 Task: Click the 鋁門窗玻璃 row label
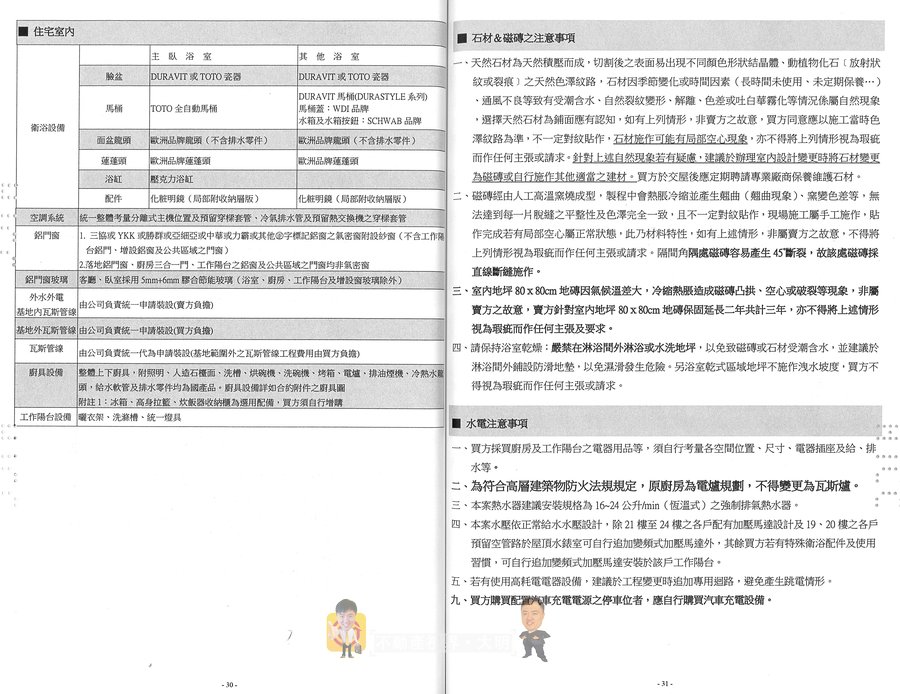(47, 279)
